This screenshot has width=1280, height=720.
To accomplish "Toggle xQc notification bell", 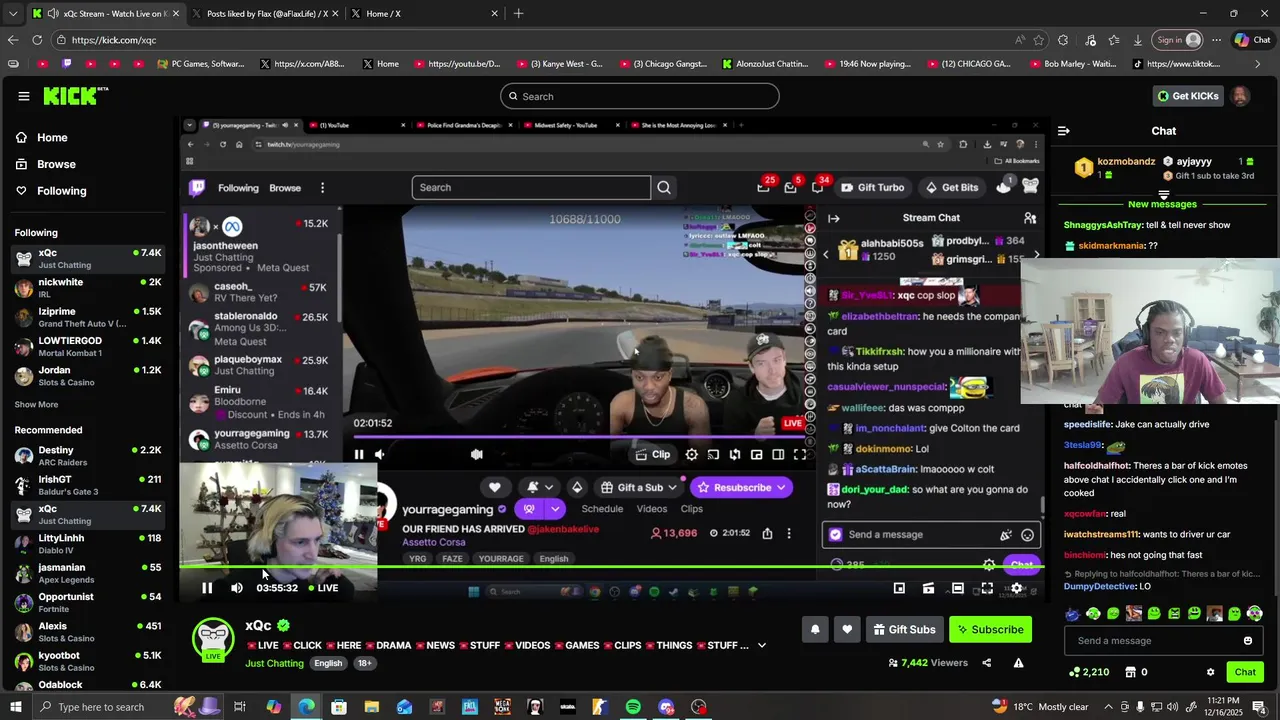I will [815, 629].
